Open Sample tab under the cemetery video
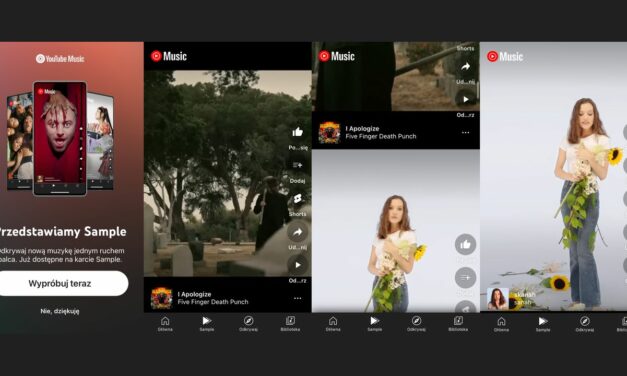The height and width of the screenshot is (376, 627). [207, 324]
